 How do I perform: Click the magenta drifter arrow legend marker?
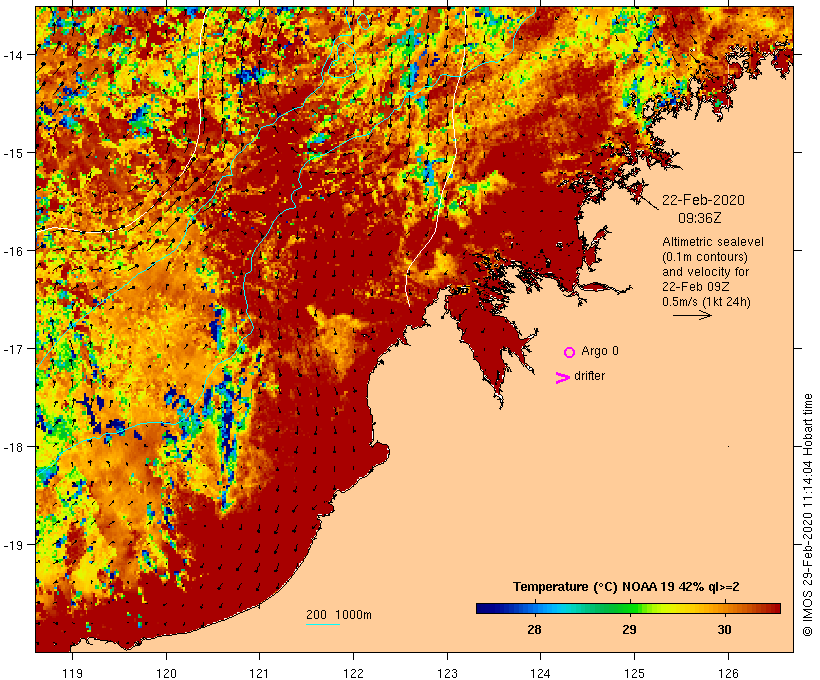pos(562,378)
